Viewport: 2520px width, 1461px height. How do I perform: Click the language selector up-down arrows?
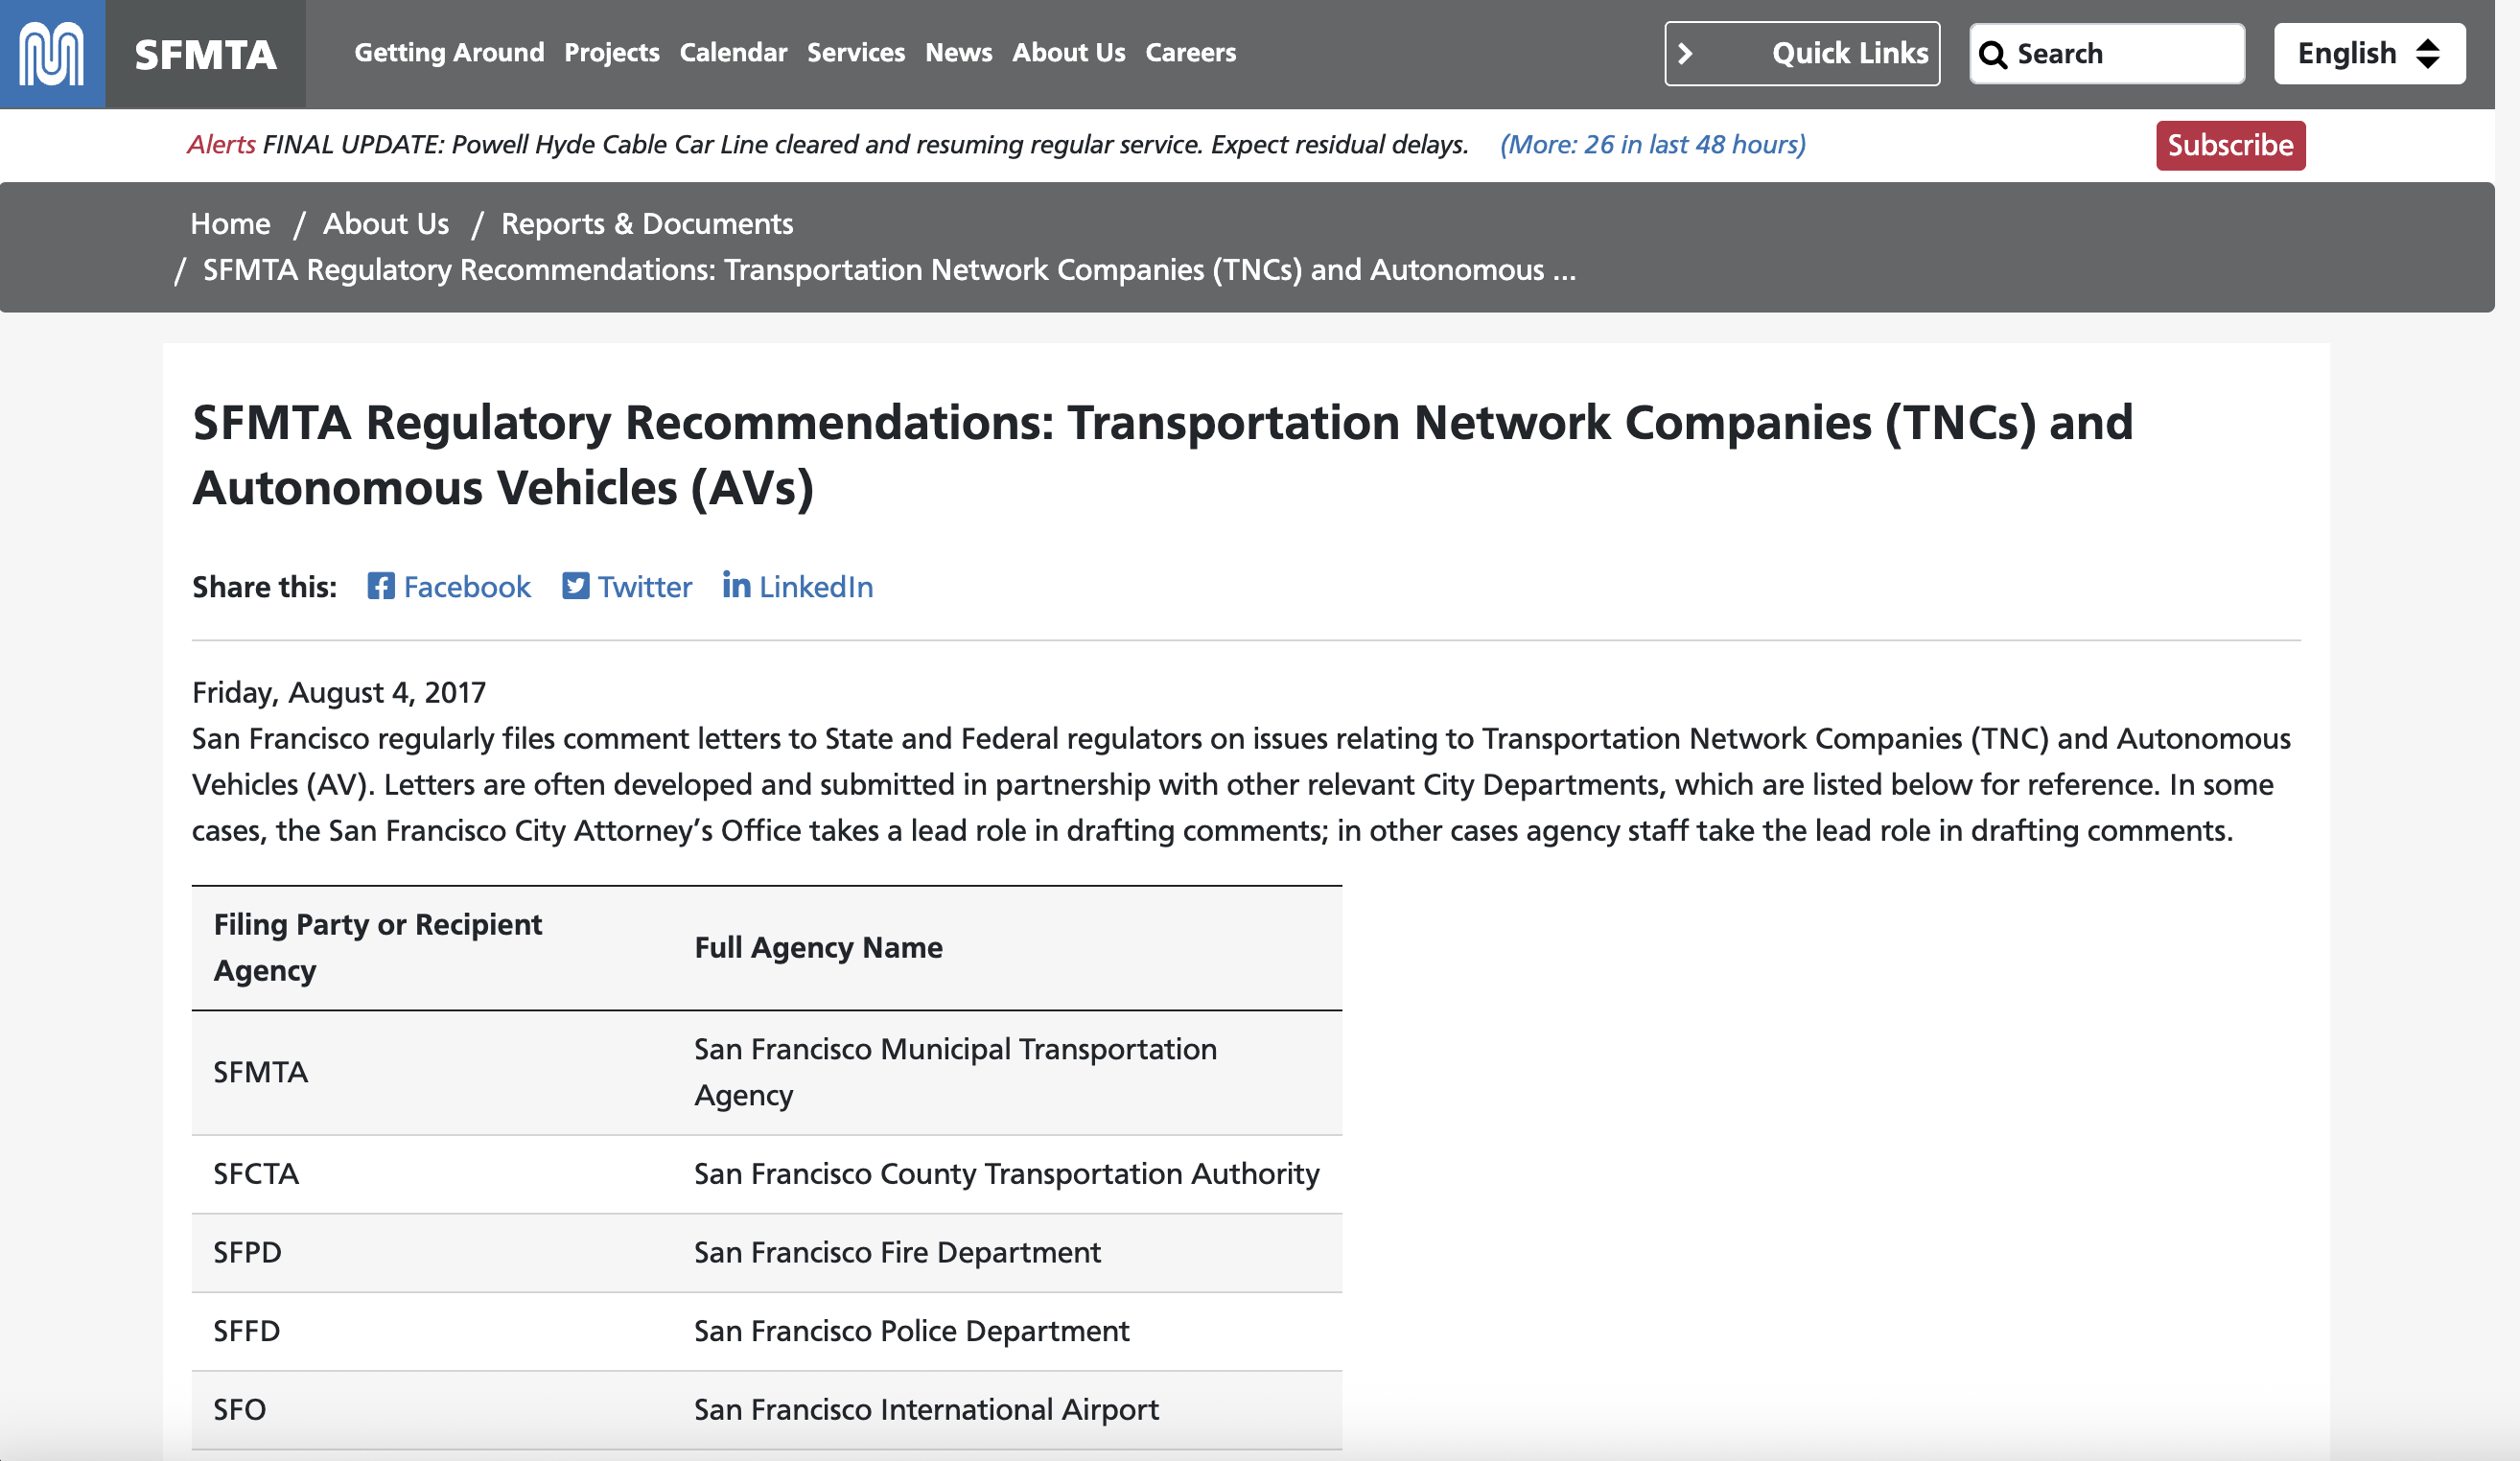click(2427, 54)
